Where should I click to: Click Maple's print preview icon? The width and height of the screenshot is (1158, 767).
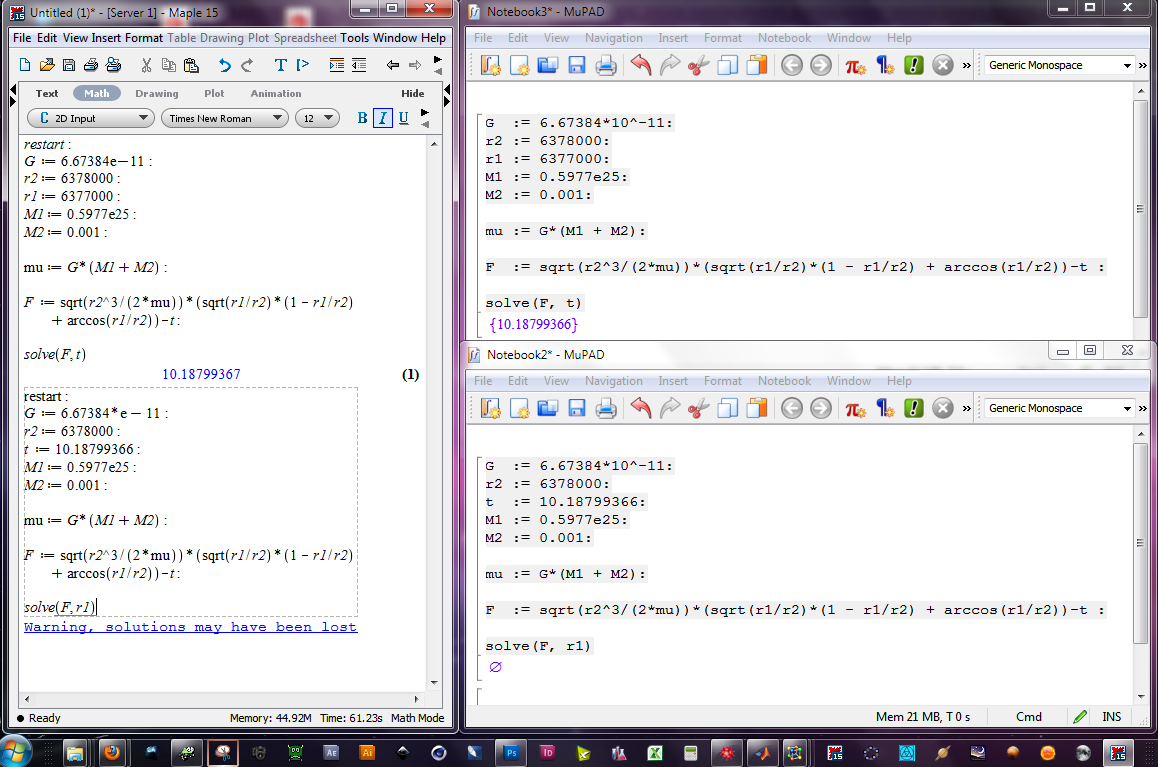click(114, 65)
